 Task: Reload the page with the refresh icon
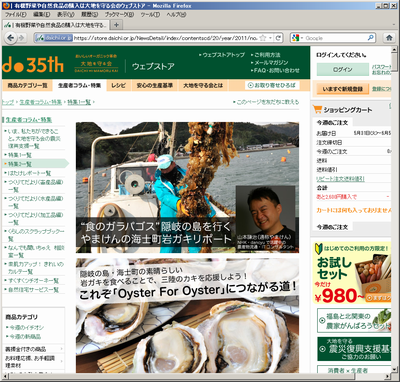pos(278,38)
